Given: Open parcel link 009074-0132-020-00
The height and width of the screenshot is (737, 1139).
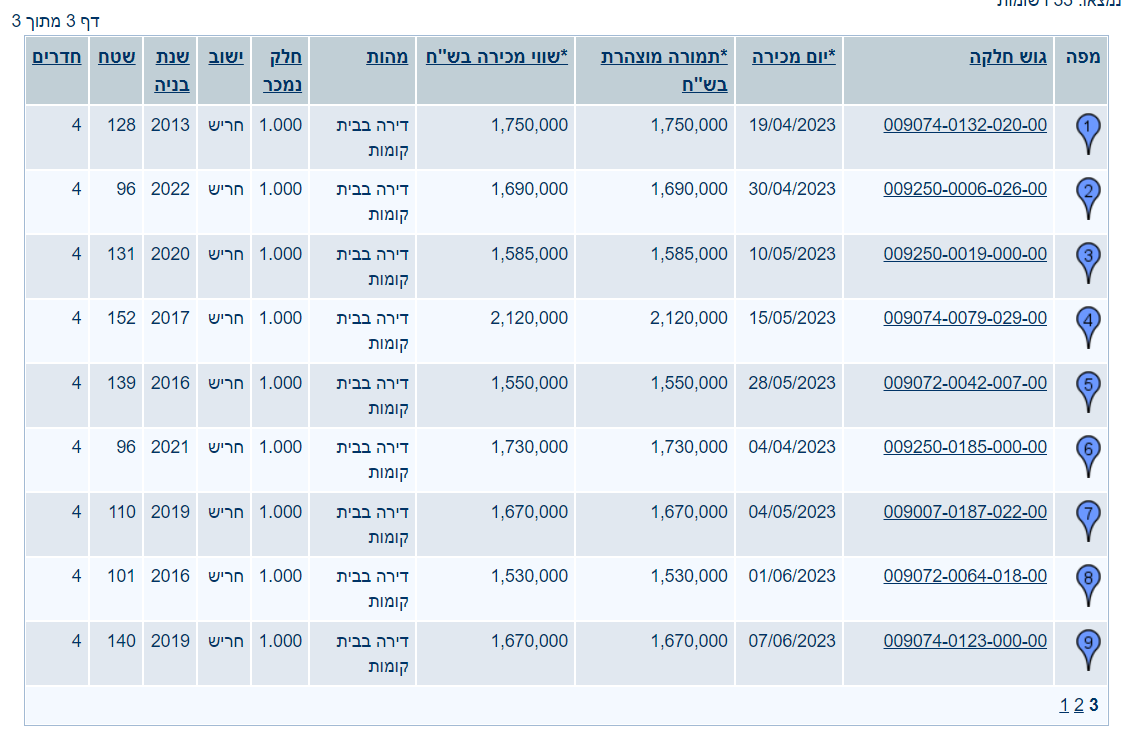Looking at the screenshot, I should [x=965, y=125].
